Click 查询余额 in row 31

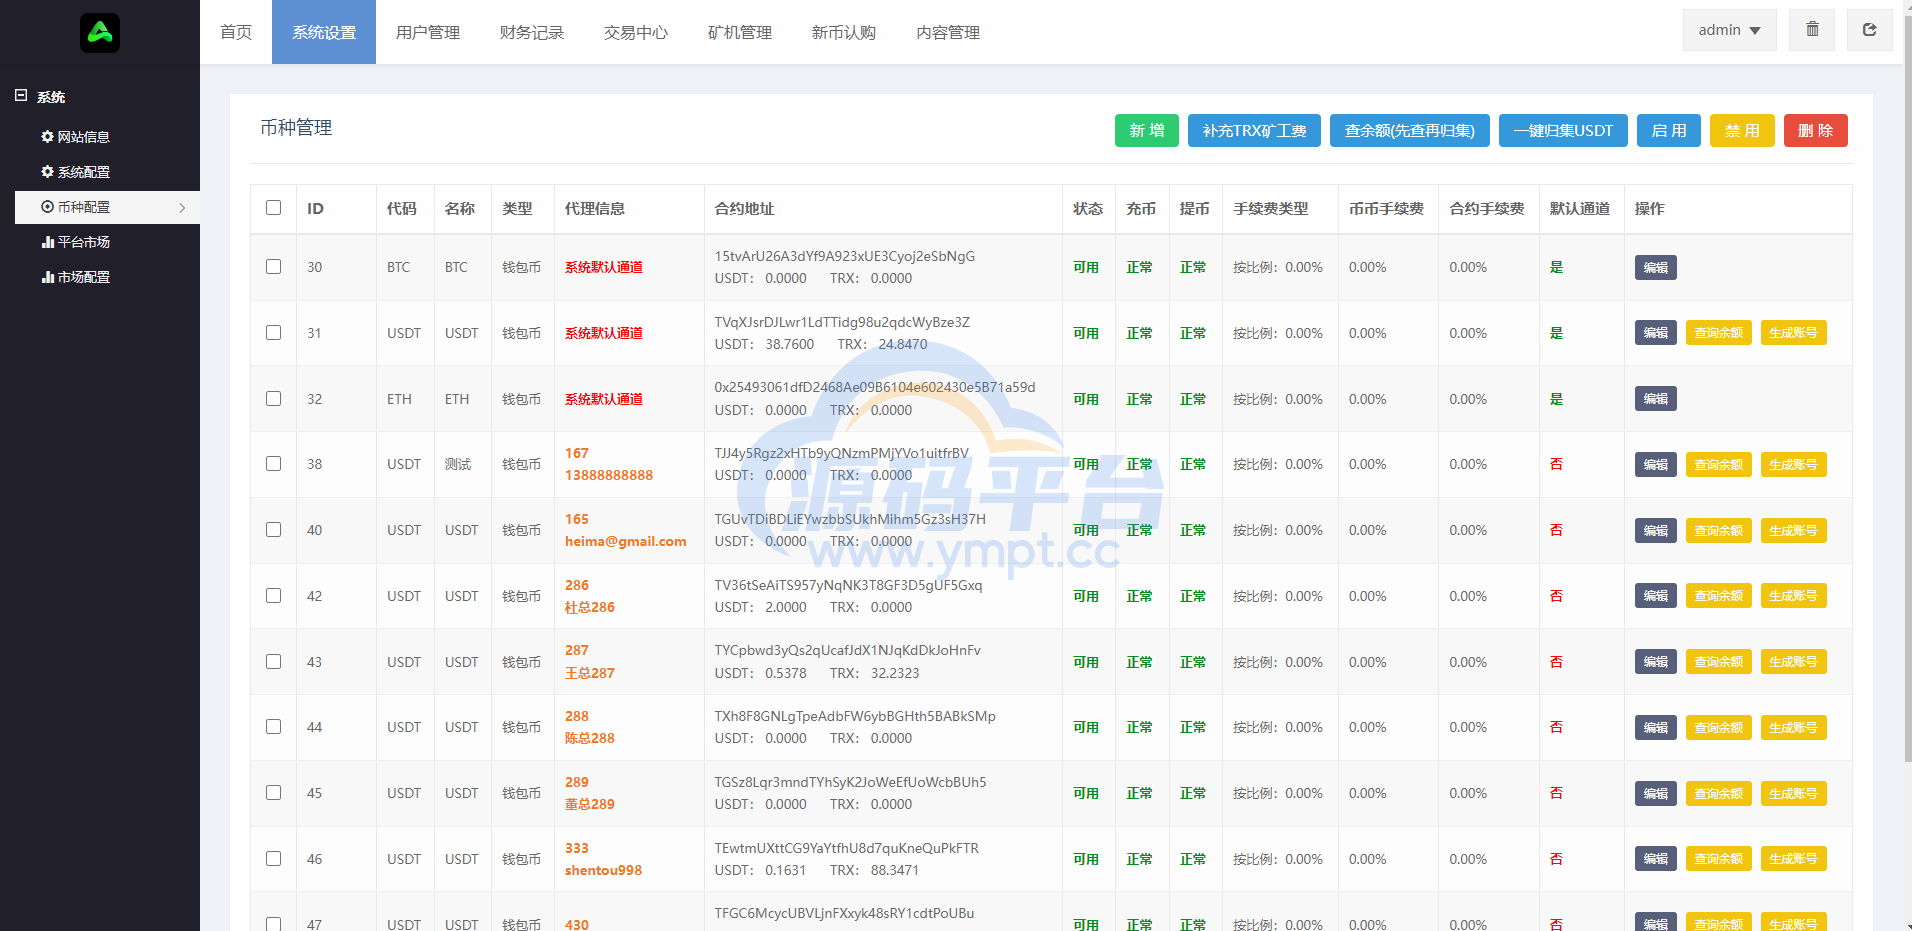pos(1719,333)
